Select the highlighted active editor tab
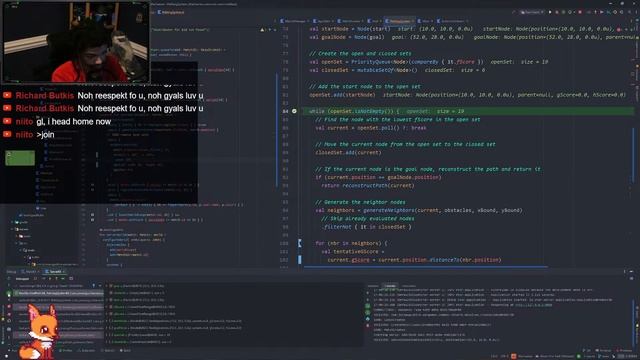The width and height of the screenshot is (640, 360). (x=399, y=21)
